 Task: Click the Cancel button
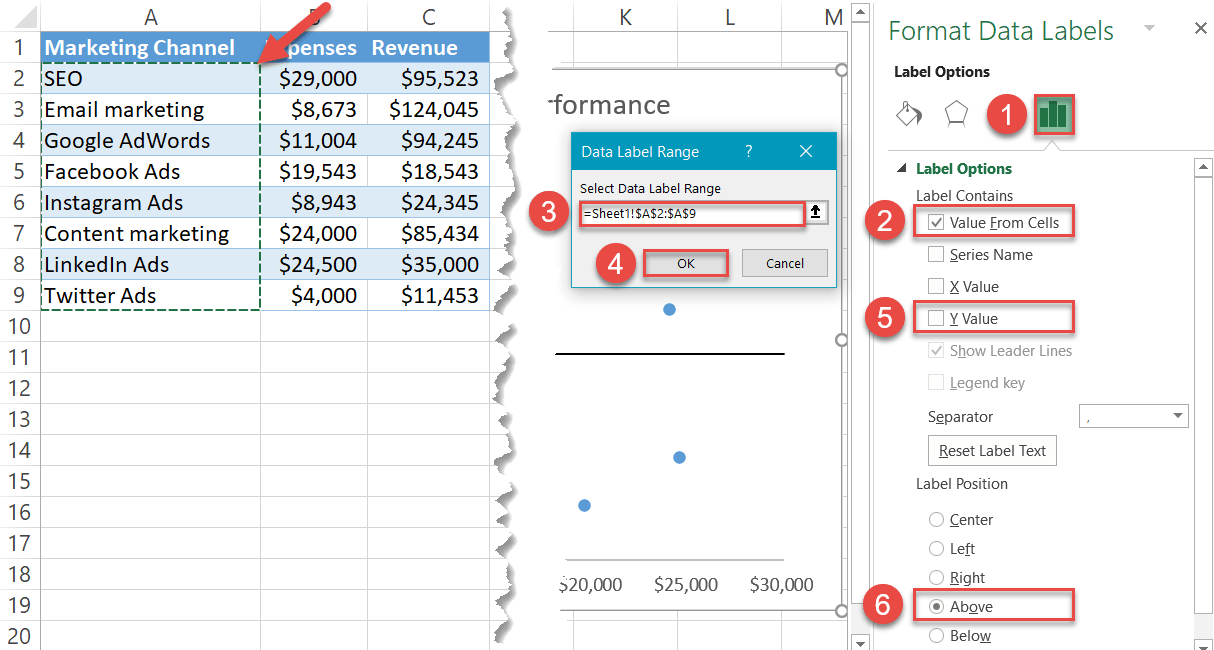point(784,262)
